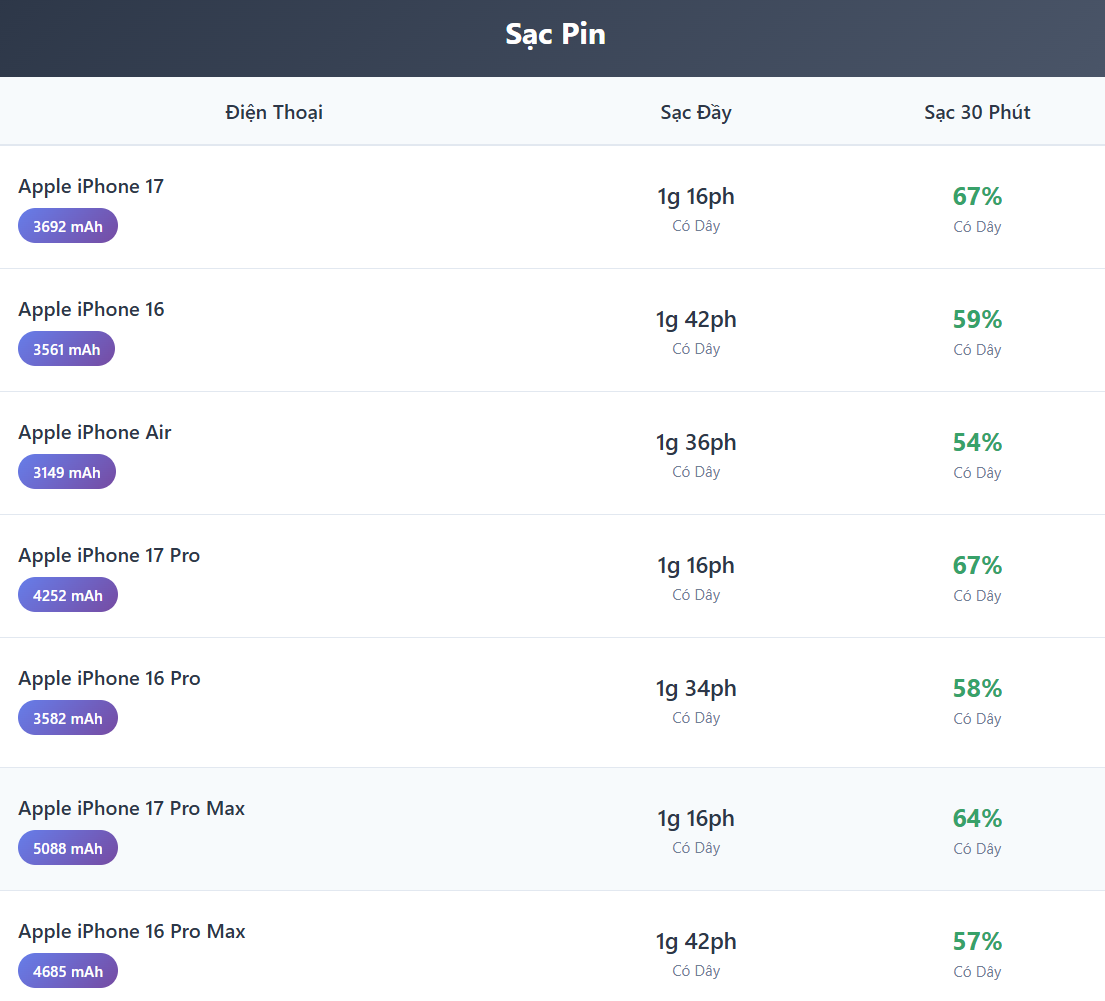Click the Điện Thoại column header

pyautogui.click(x=274, y=112)
